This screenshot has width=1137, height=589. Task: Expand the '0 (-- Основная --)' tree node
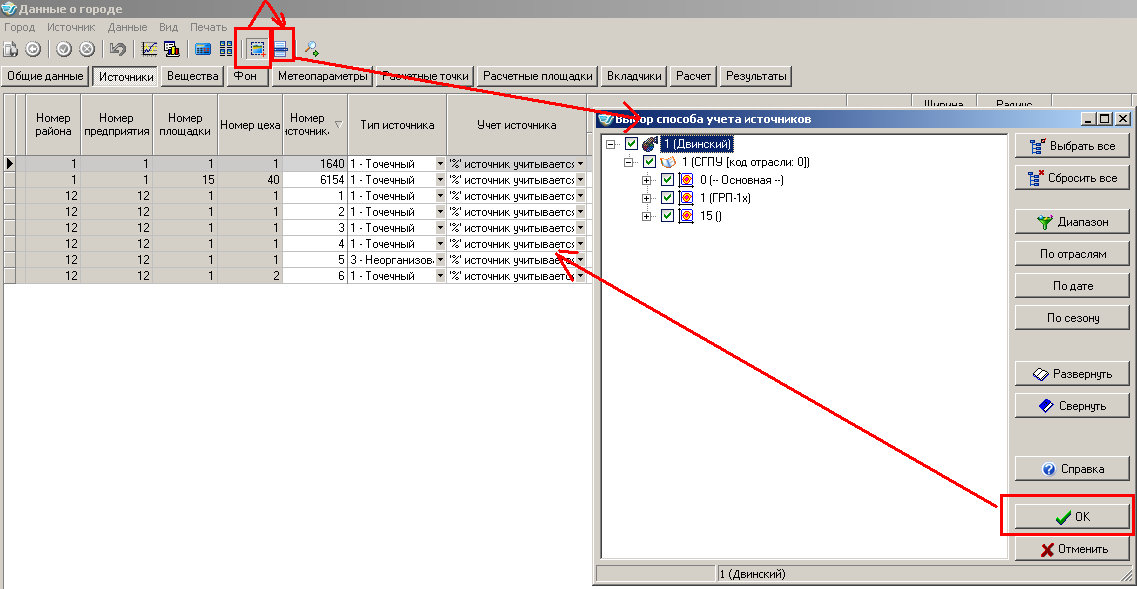click(646, 180)
